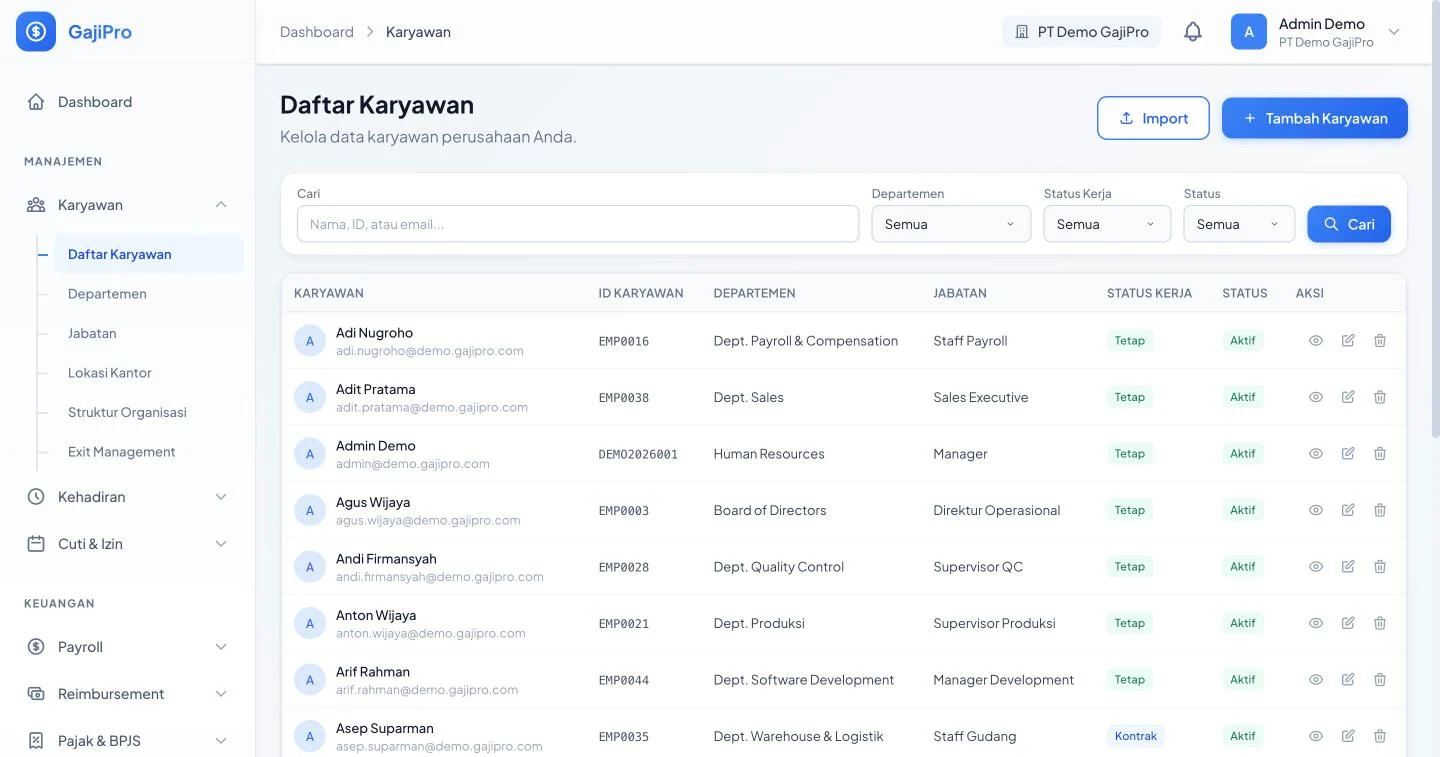Edit the Admin Demo employee row
This screenshot has height=757, width=1440.
[1348, 454]
